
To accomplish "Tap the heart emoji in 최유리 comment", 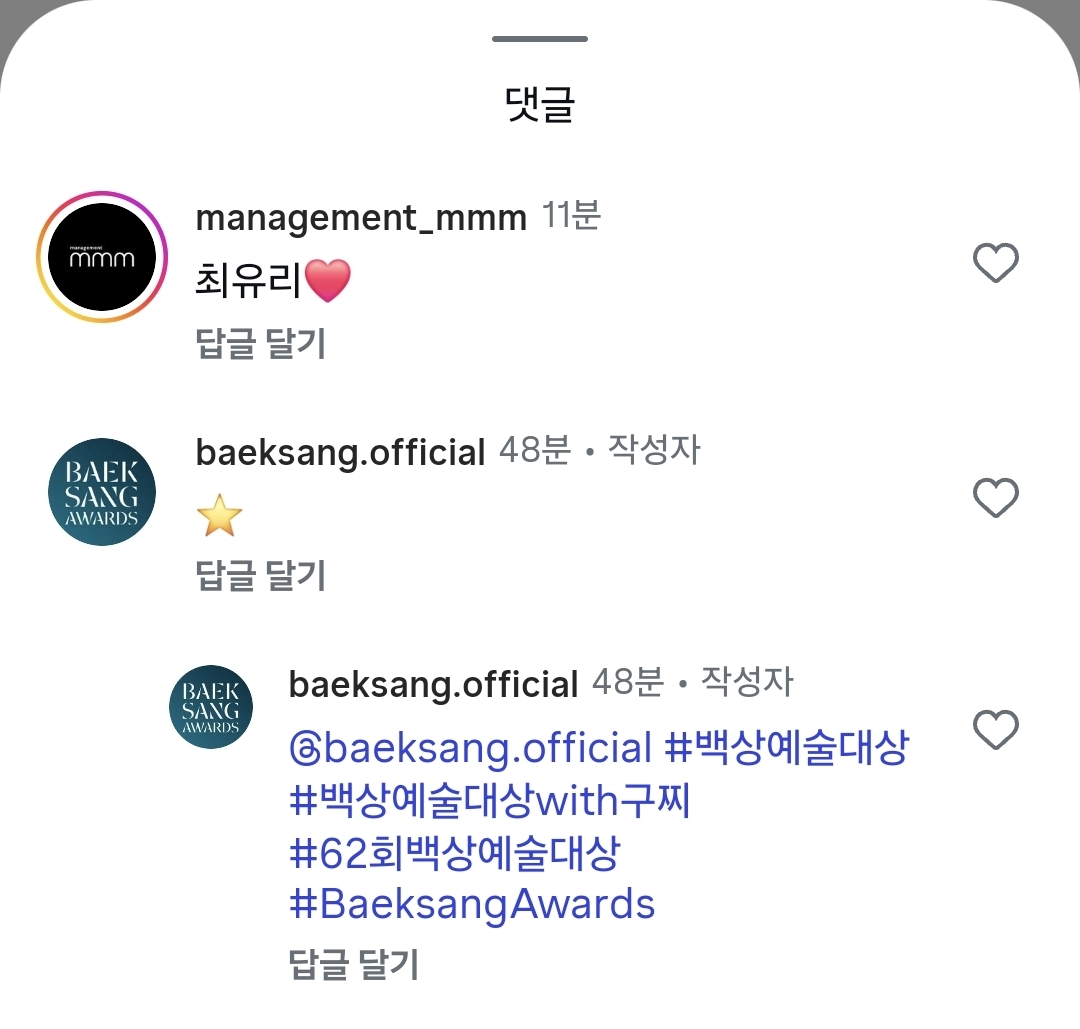I will pyautogui.click(x=328, y=280).
